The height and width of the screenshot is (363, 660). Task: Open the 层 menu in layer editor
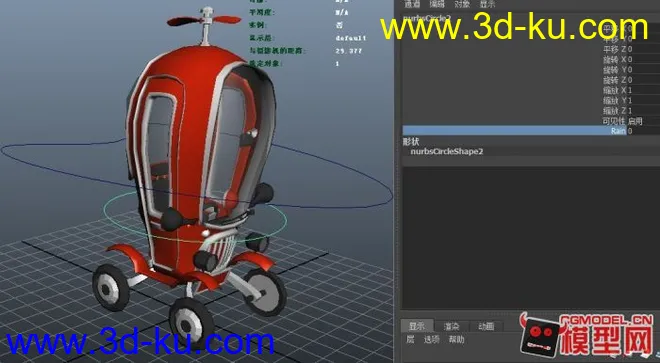pos(410,339)
